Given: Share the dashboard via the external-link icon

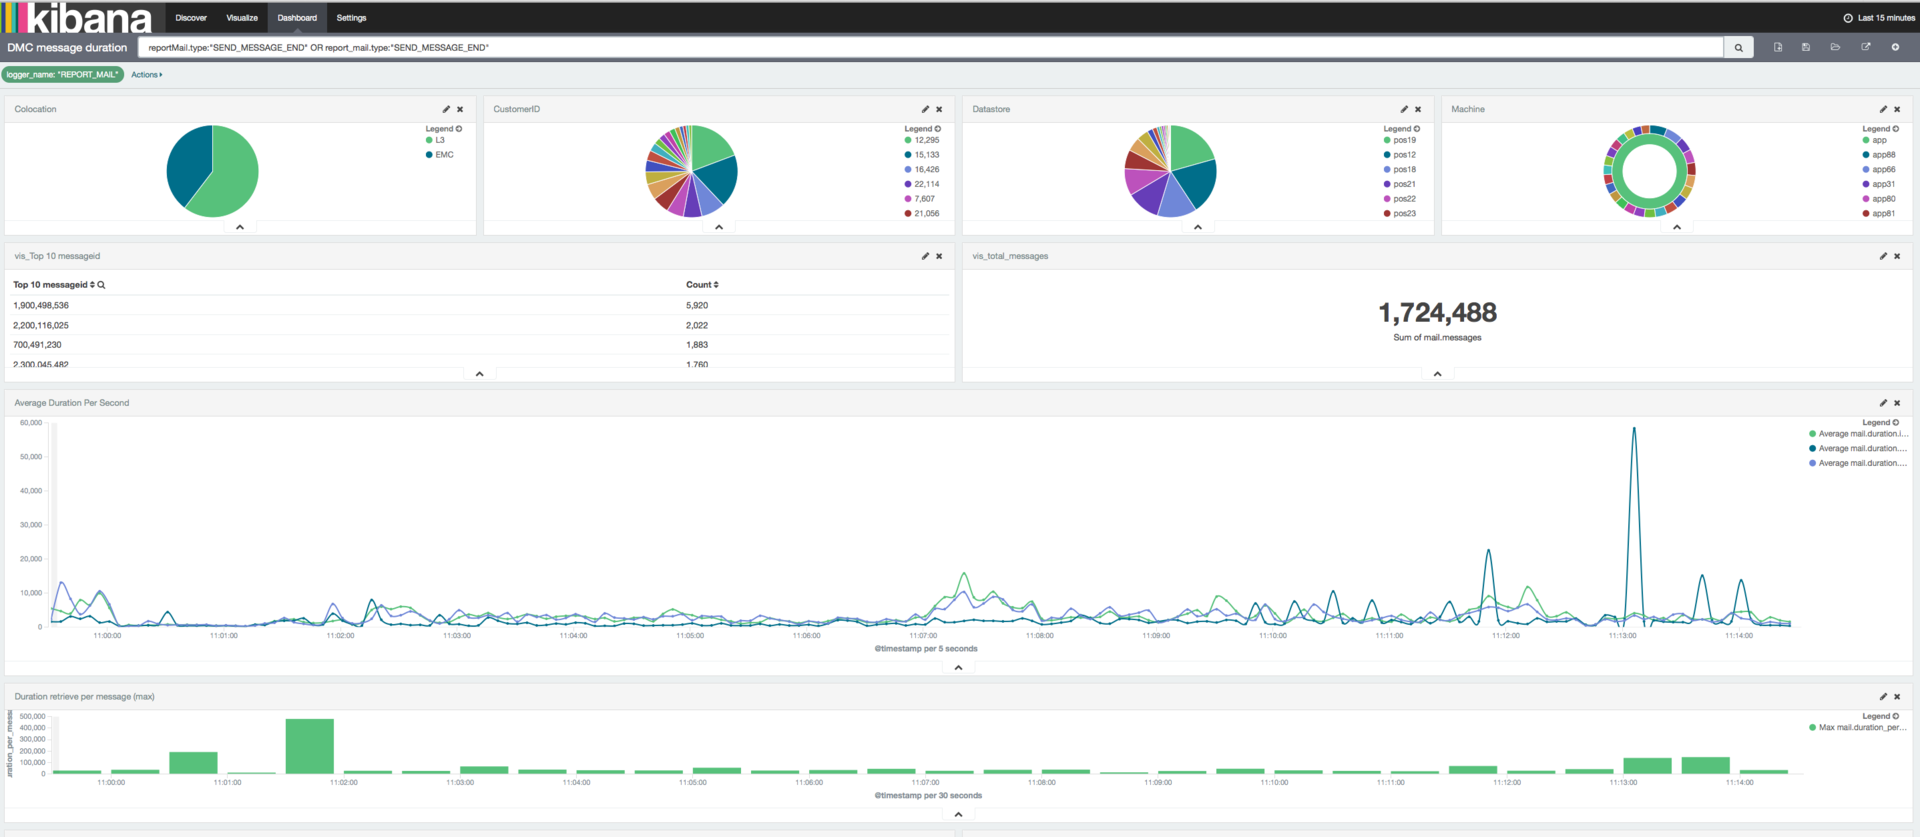Looking at the screenshot, I should 1865,47.
